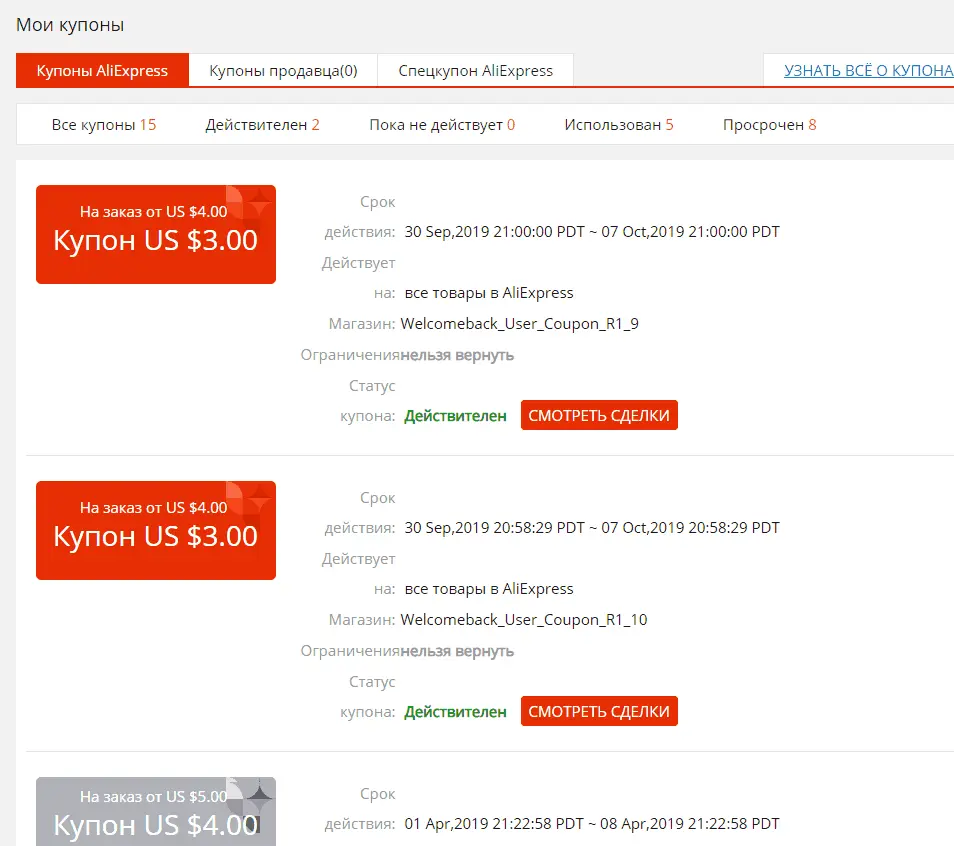Filter by Использован 5 coupons
Screen dimensions: 954x846
click(619, 125)
